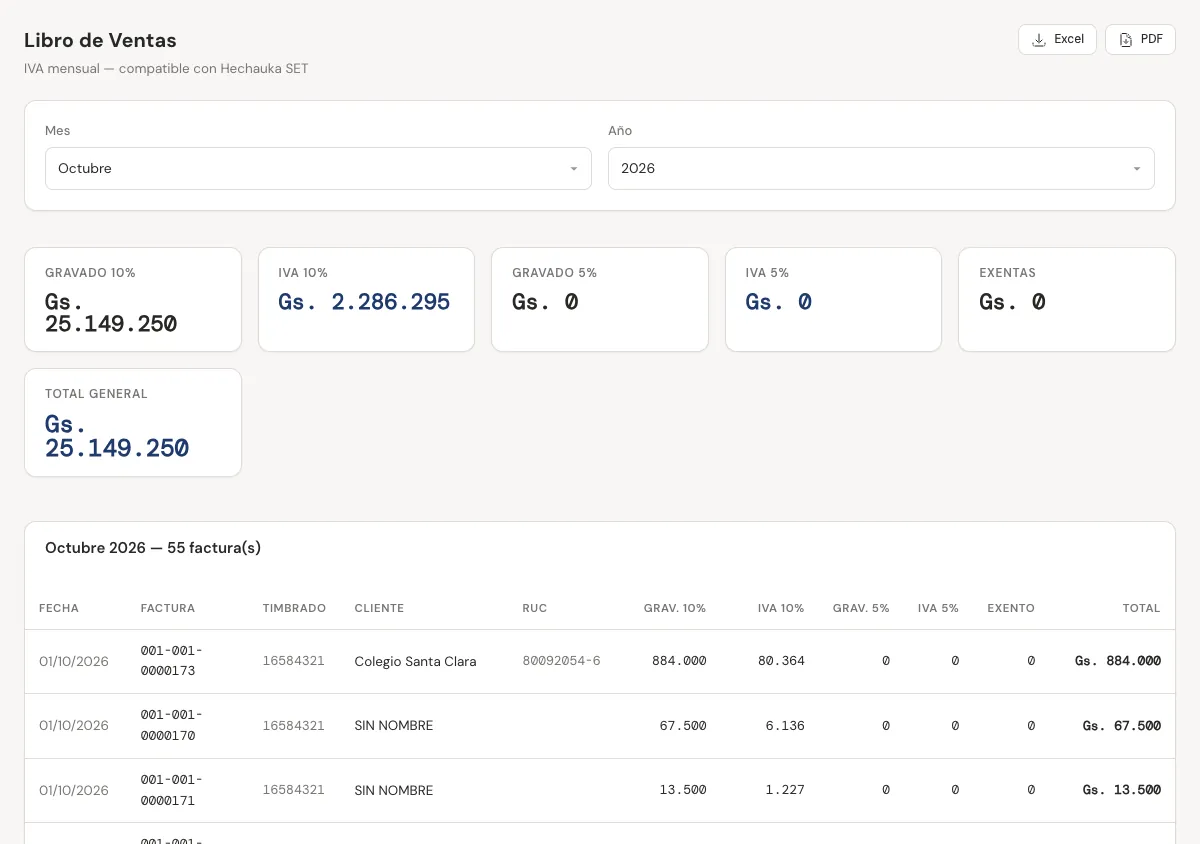
Task: Open the Mes dropdown showing Octubre
Action: 318,169
